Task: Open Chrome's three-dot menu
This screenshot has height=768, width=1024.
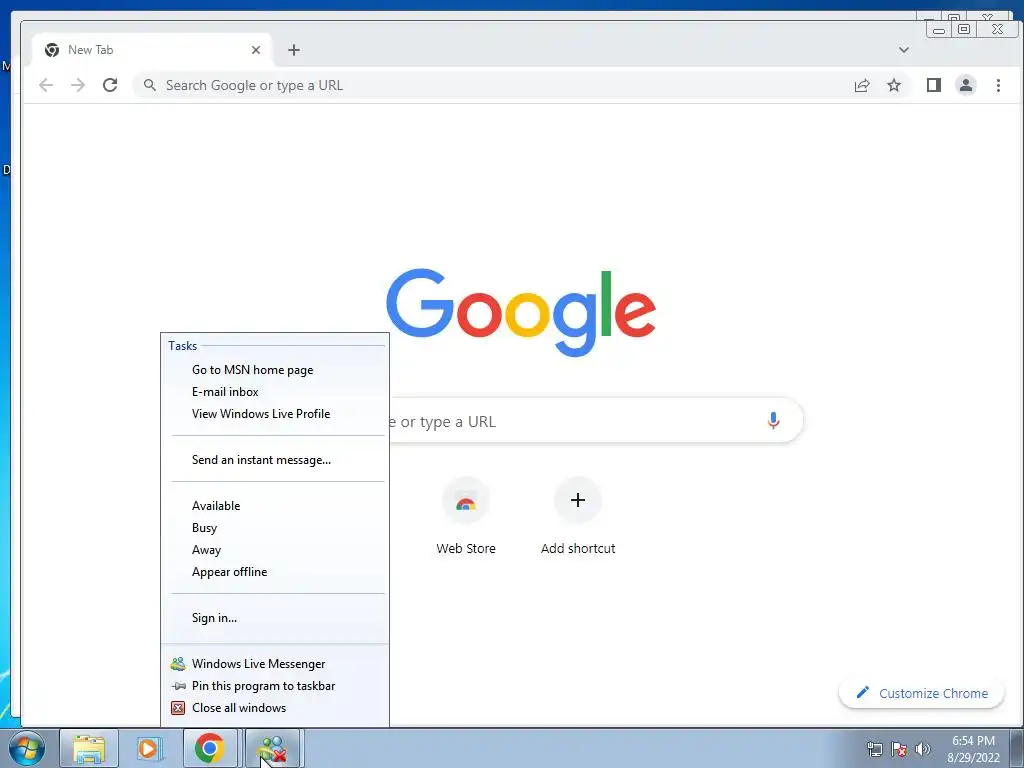Action: pyautogui.click(x=998, y=85)
